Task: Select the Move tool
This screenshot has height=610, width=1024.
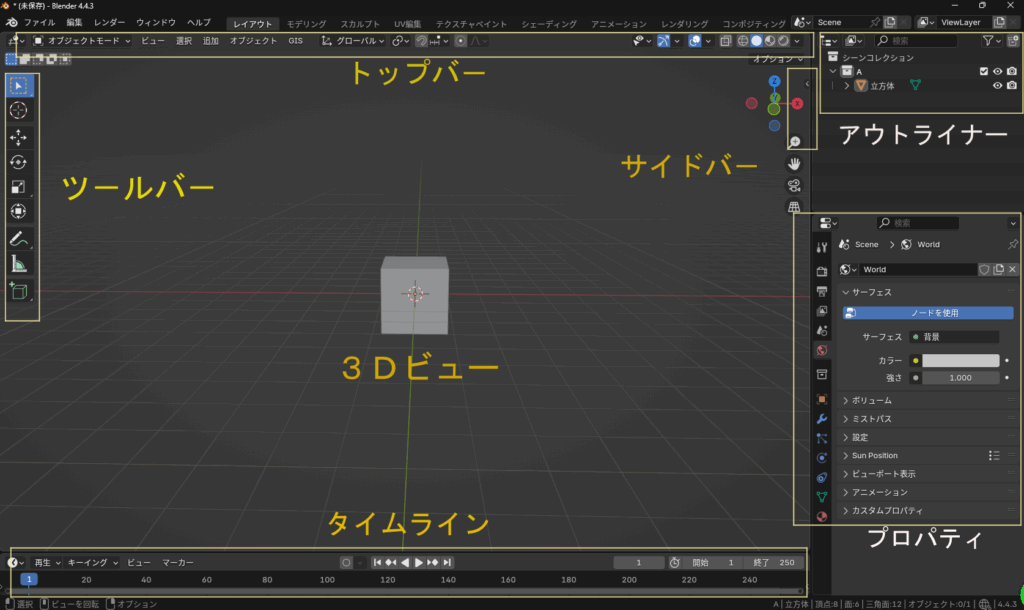Action: 19,137
